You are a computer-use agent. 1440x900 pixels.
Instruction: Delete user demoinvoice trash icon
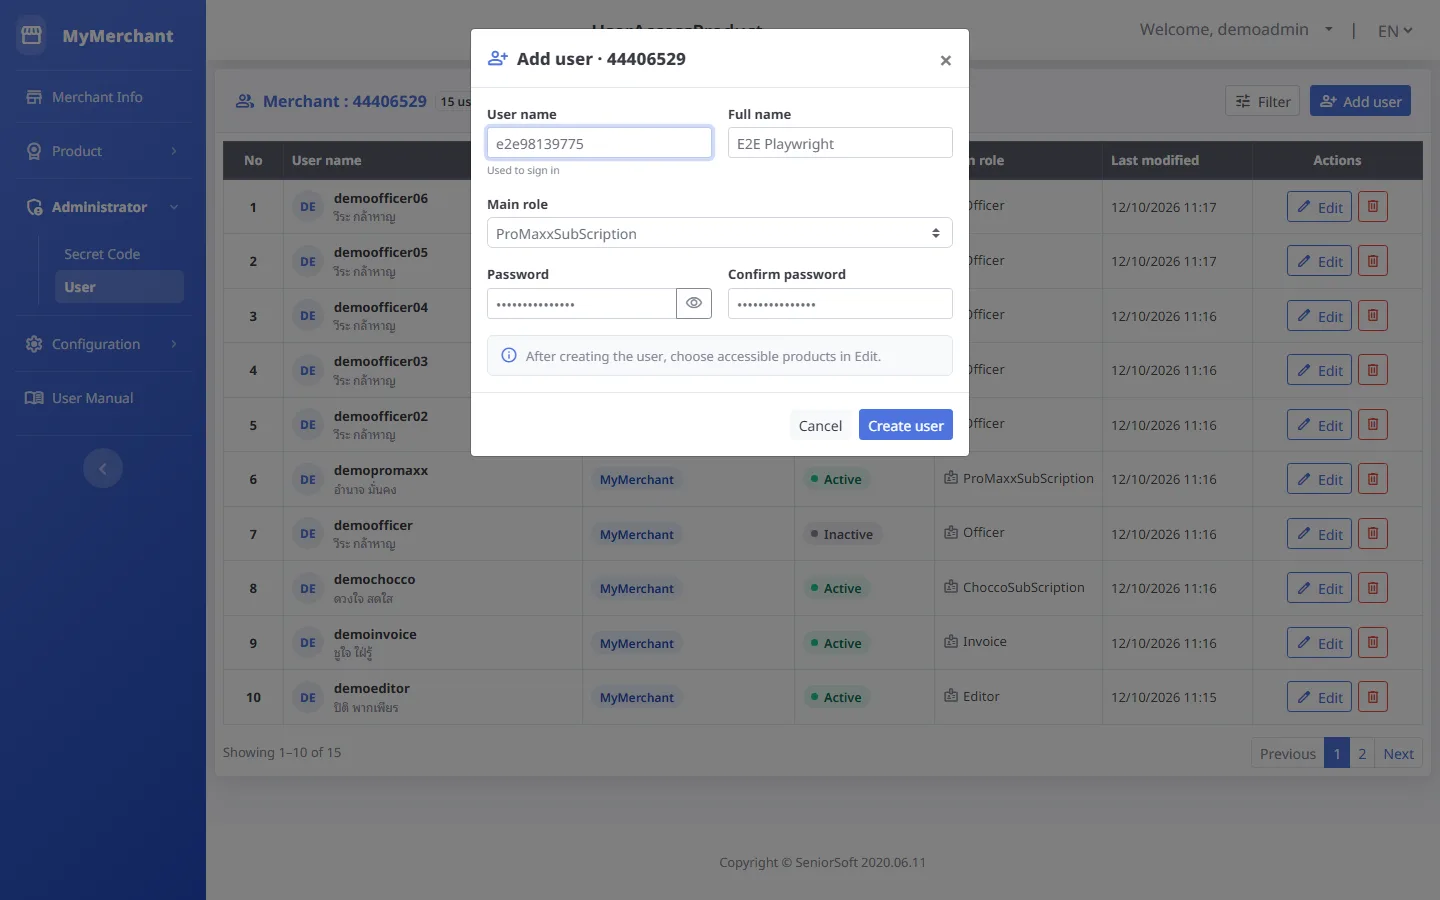(x=1373, y=643)
